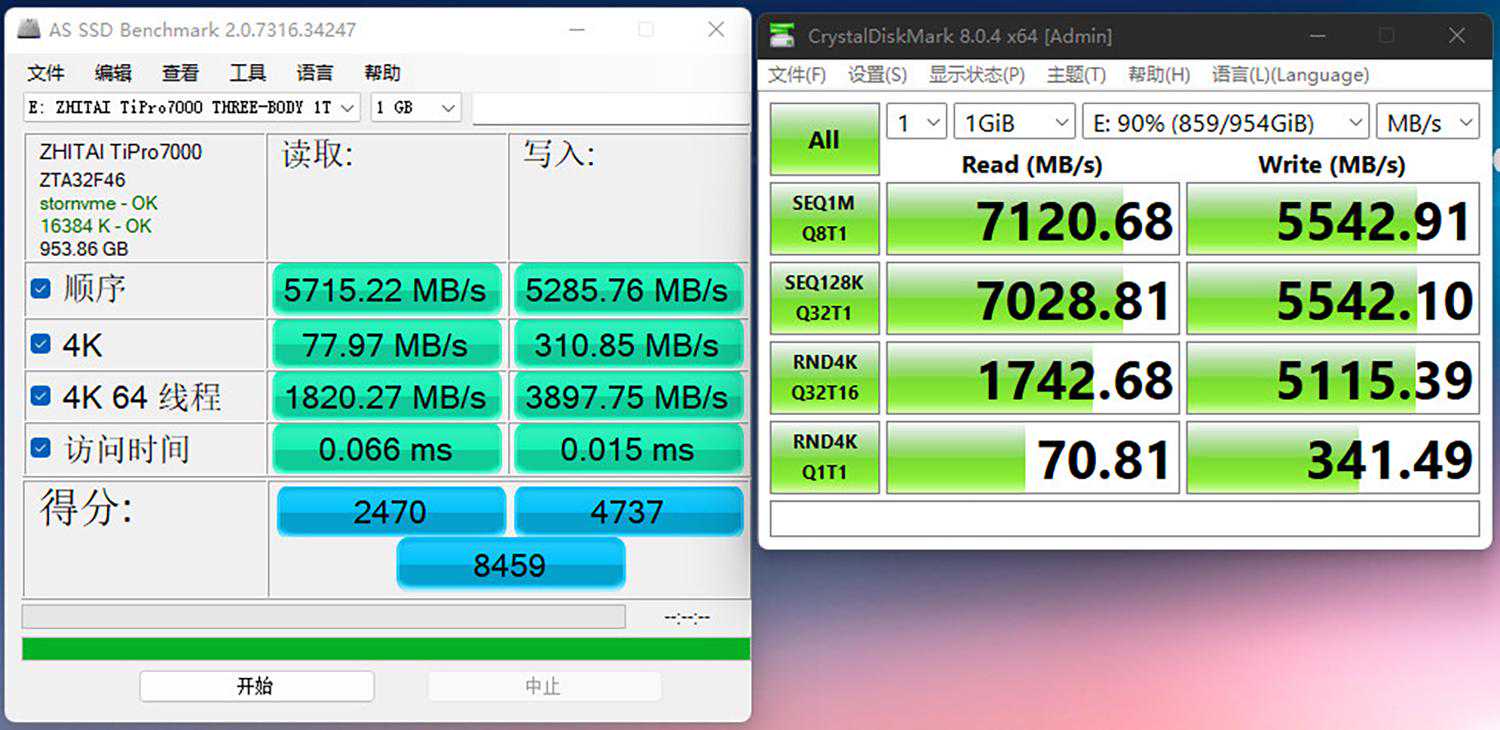
Task: Expand the 1 GB test size dropdown
Action: (415, 107)
